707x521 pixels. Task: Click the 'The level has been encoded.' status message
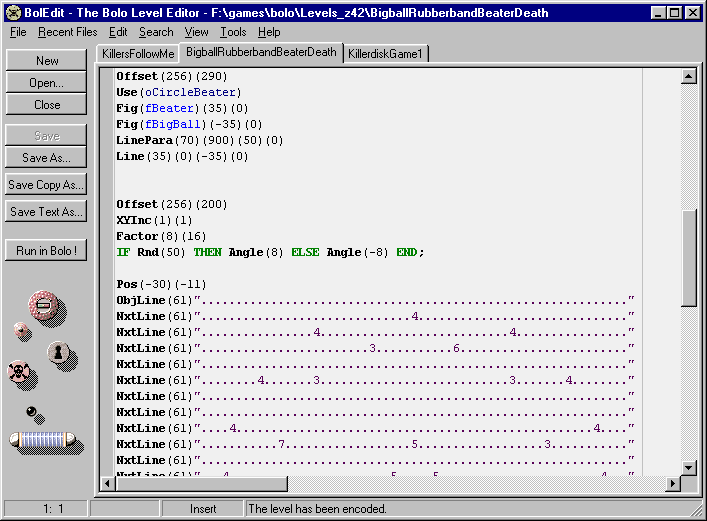point(317,509)
